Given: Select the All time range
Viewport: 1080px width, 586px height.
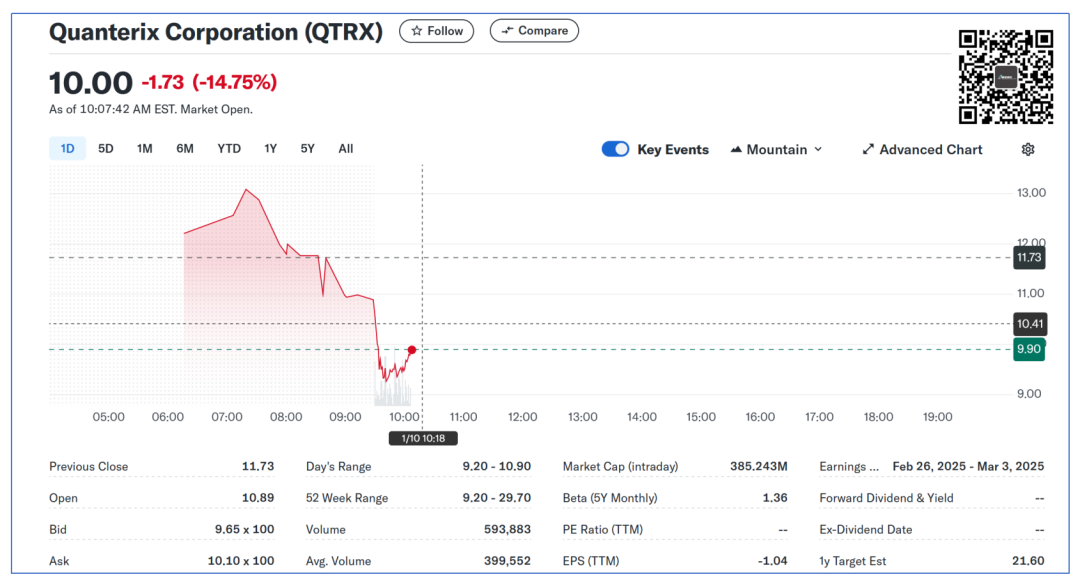Looking at the screenshot, I should click(x=345, y=149).
